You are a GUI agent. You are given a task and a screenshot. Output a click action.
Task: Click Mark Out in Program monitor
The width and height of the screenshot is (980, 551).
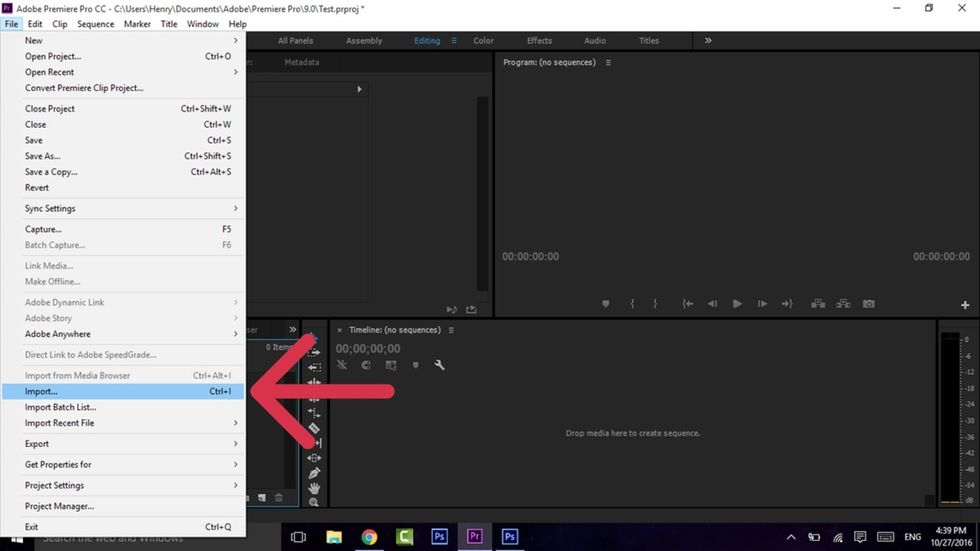[655, 304]
